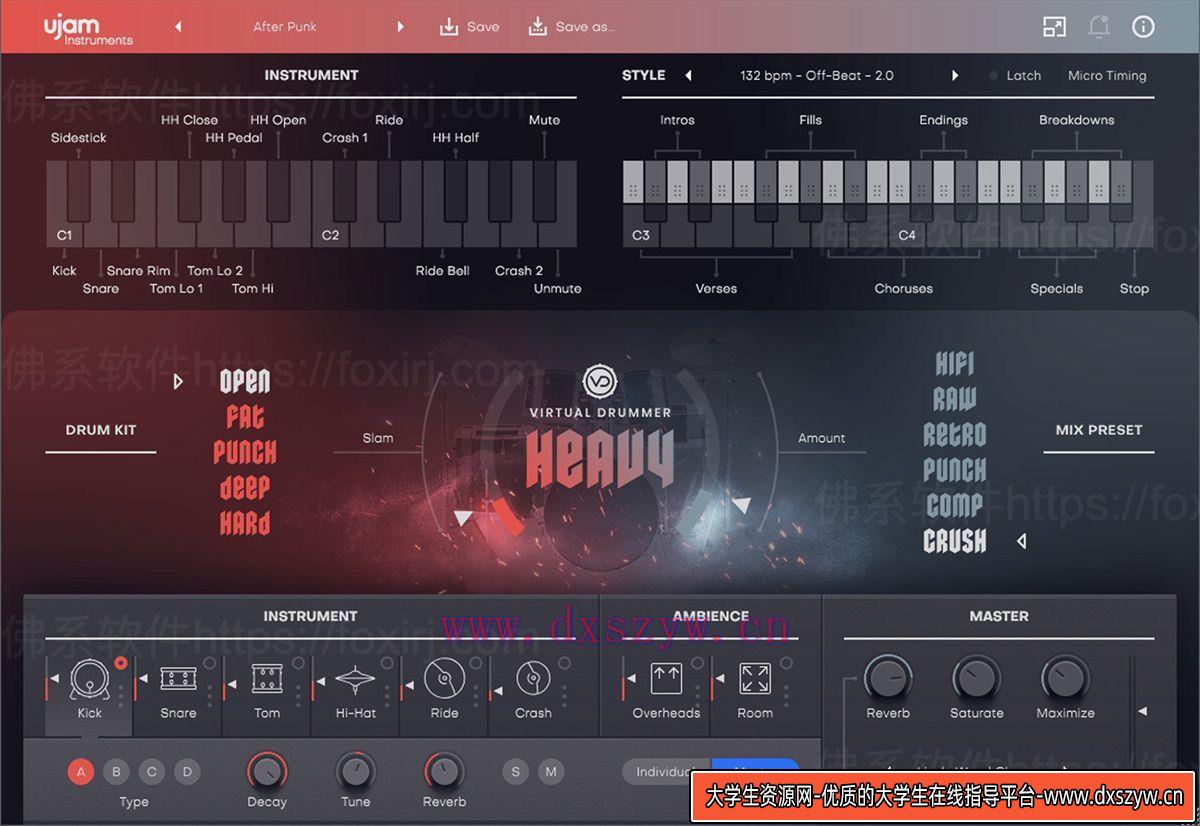Switch to Individual output mode
Viewport: 1200px width, 826px height.
pos(667,771)
